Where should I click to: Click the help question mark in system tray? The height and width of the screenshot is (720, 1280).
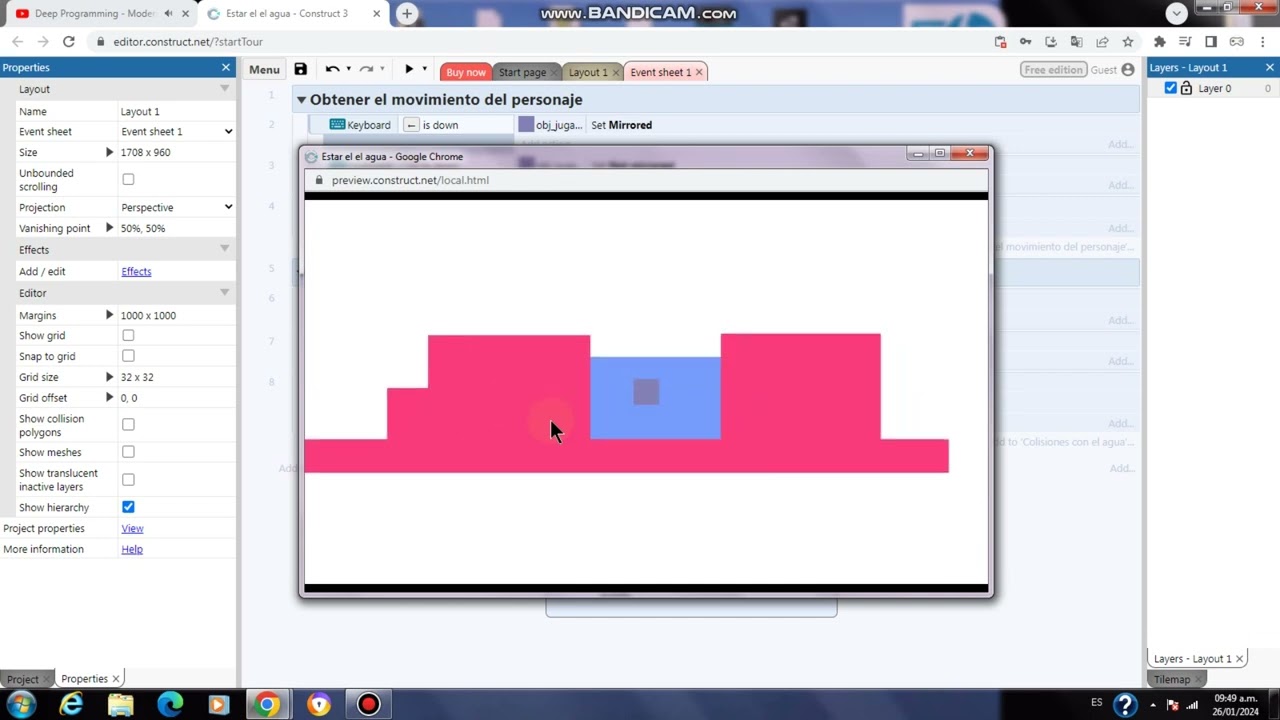1124,705
